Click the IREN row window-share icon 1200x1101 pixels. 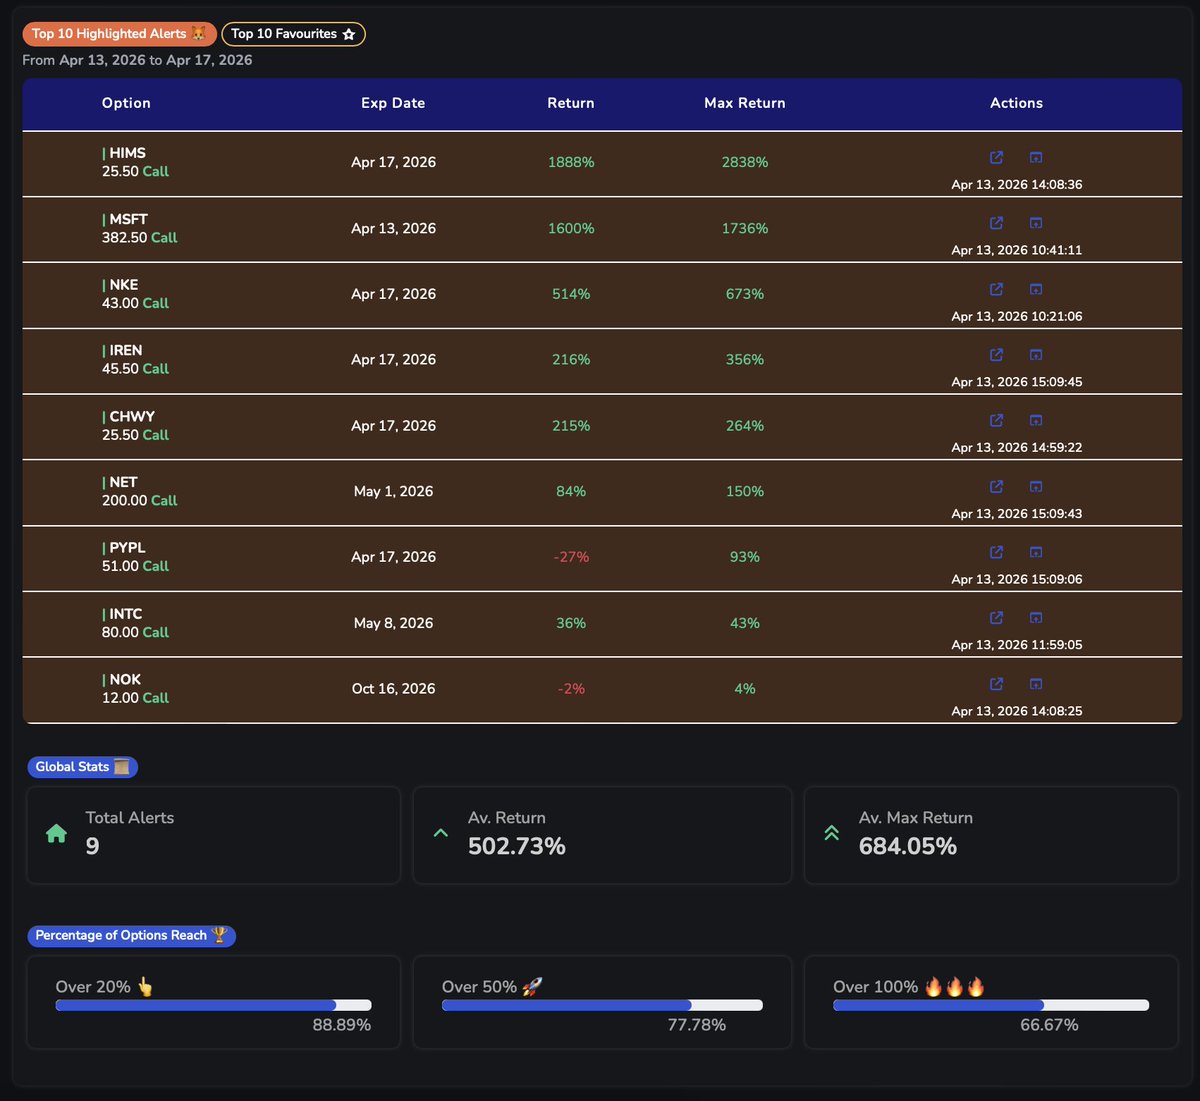click(1036, 355)
